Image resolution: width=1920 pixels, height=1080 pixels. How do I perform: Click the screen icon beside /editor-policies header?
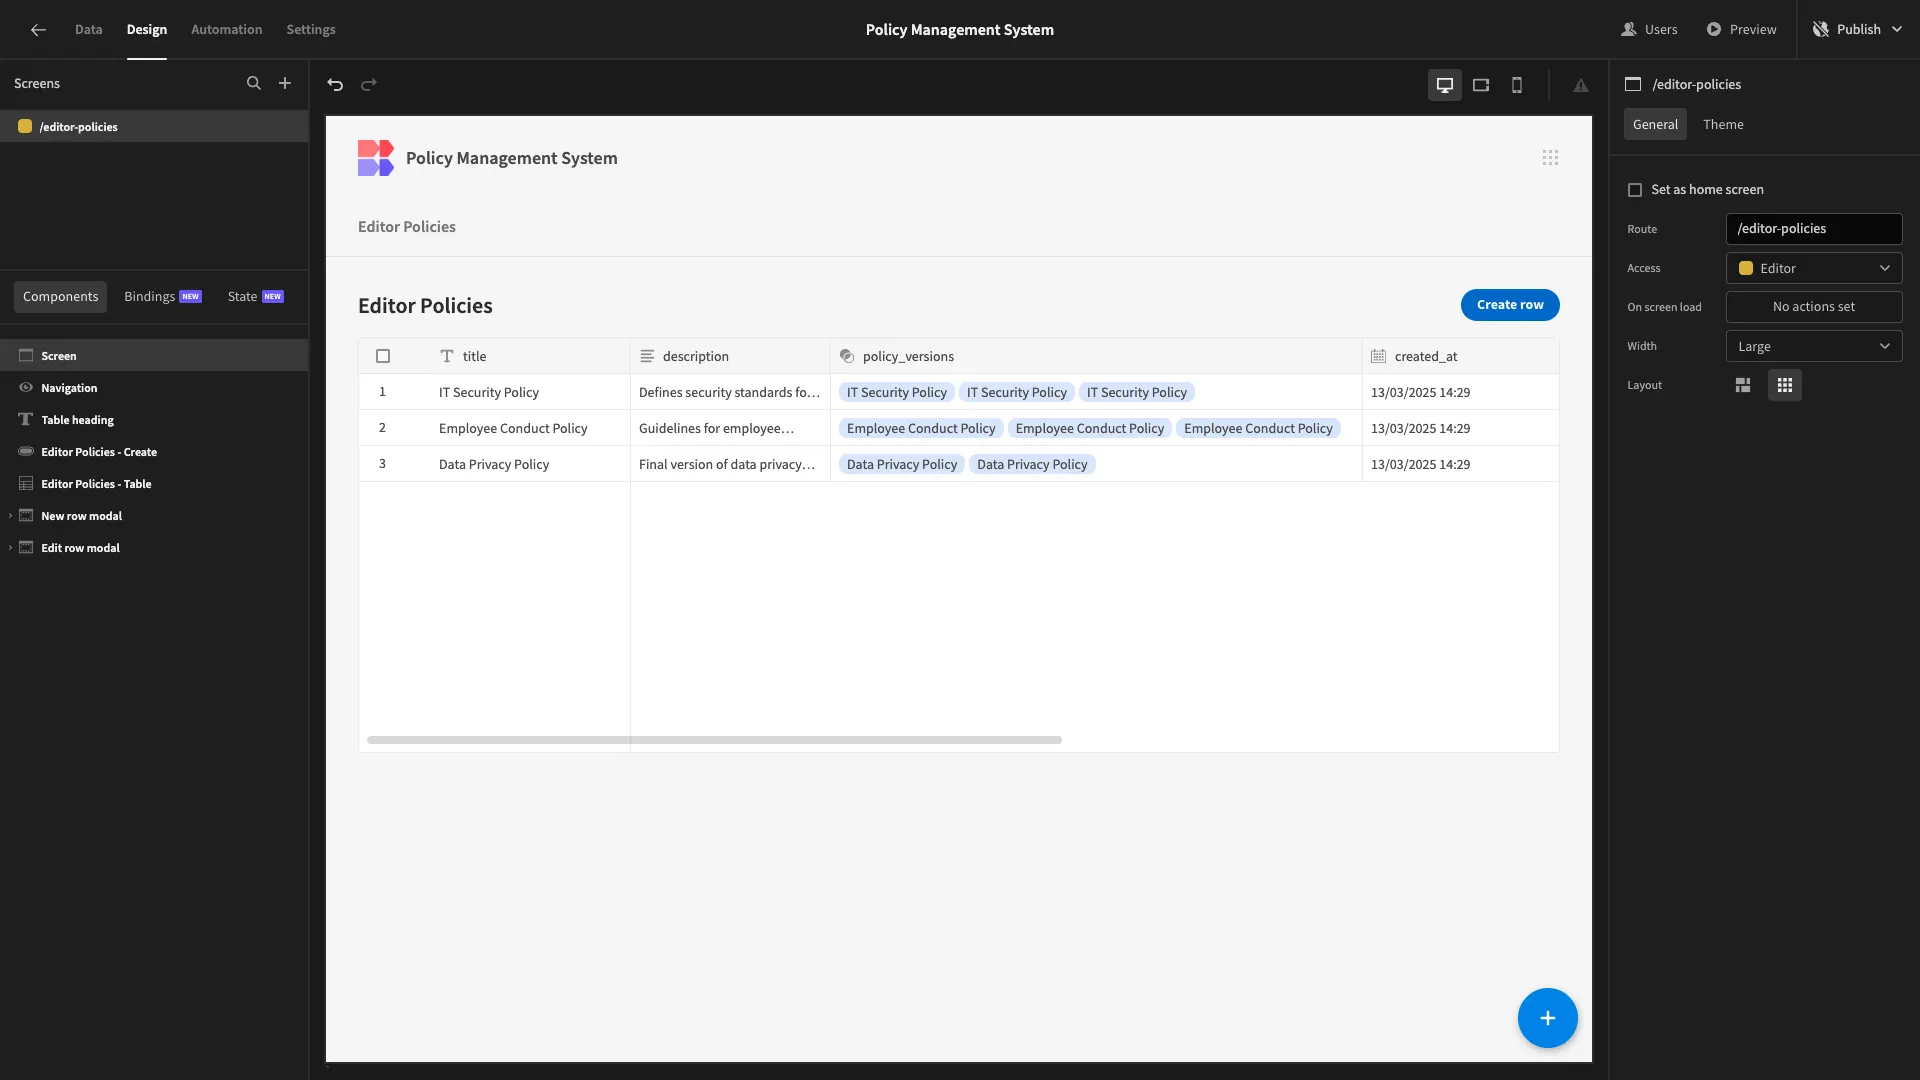(x=1633, y=85)
